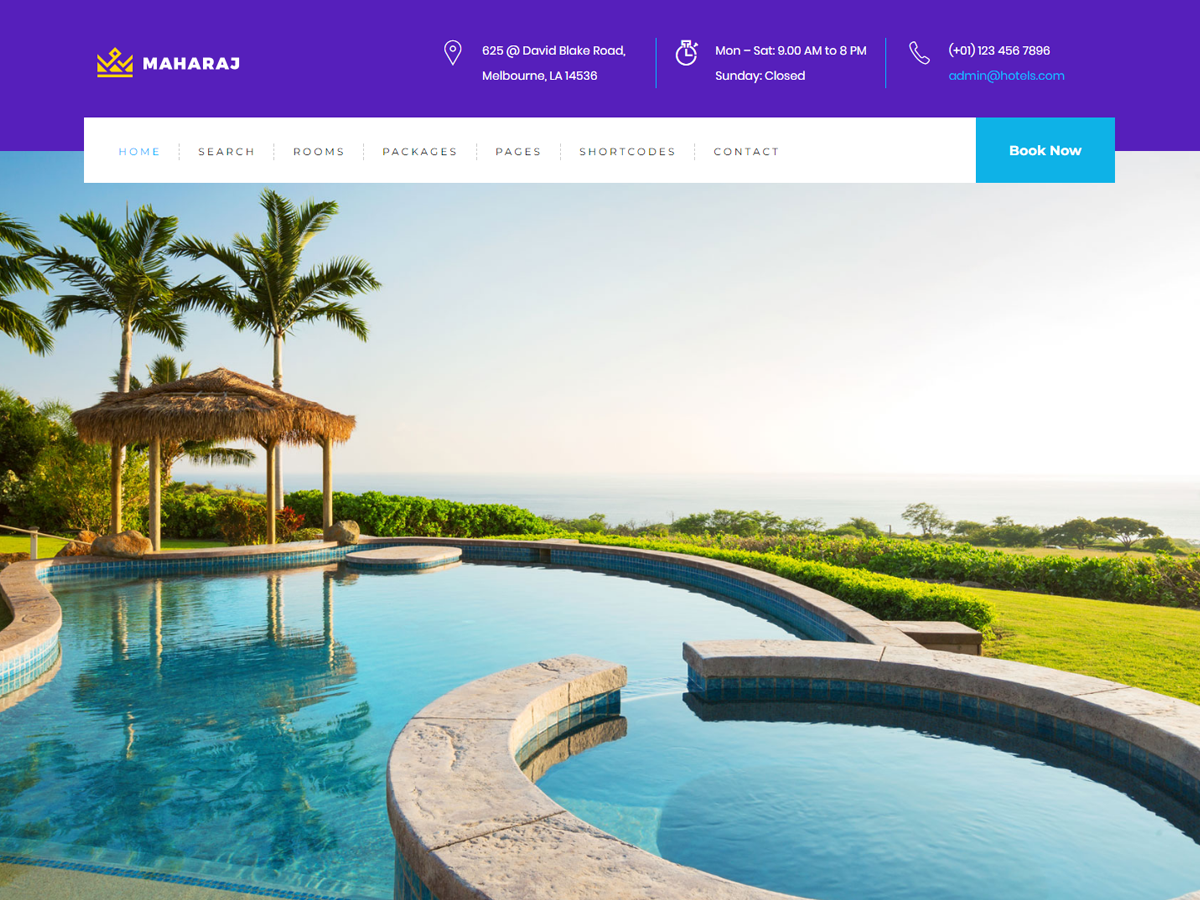Click the David Blake Road address text

click(554, 50)
